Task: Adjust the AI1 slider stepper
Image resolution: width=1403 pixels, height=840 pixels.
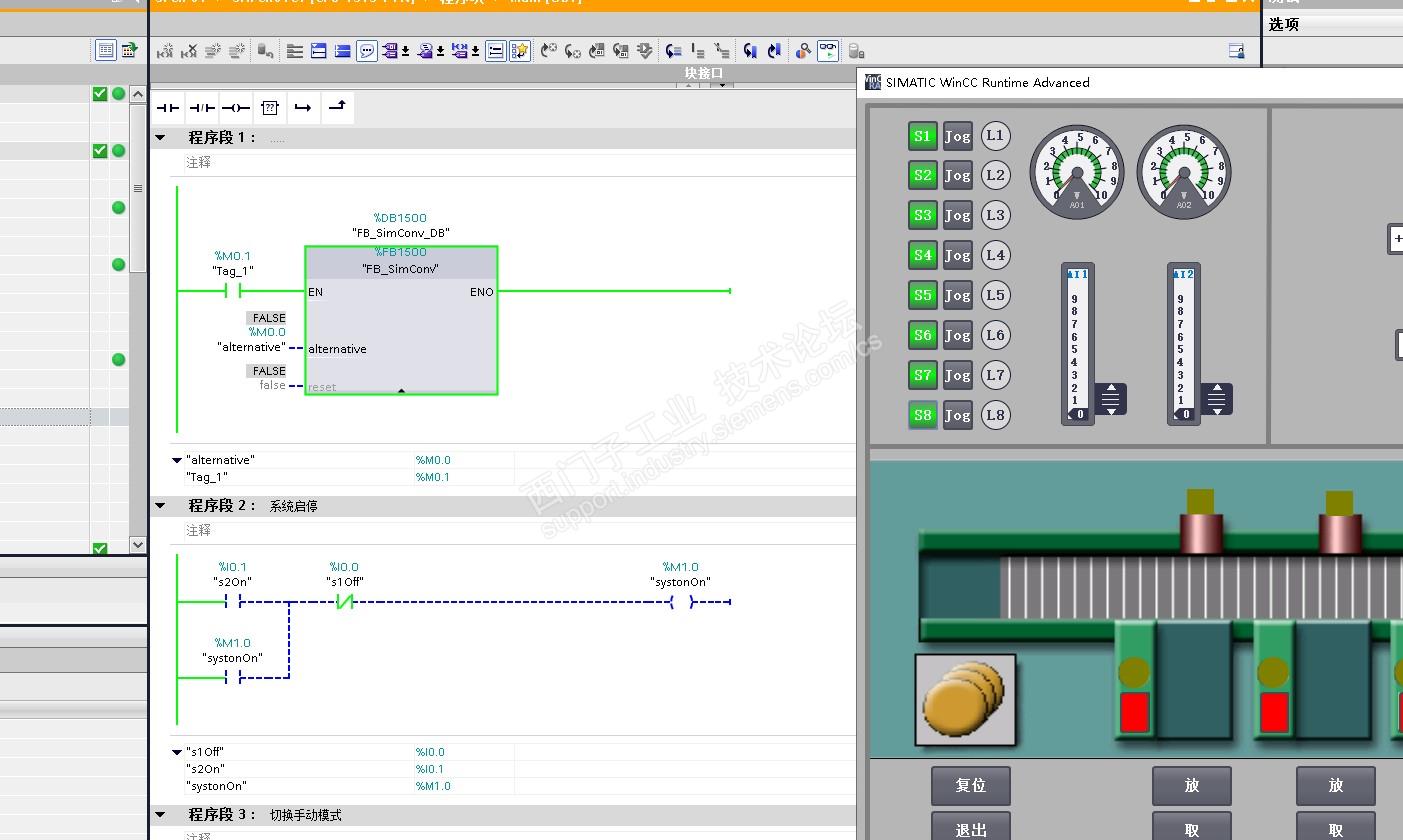Action: tap(1110, 400)
